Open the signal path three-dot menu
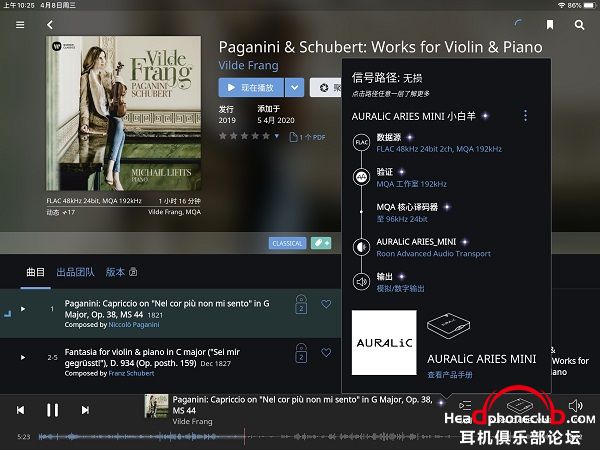This screenshot has height=450, width=600. pos(525,116)
